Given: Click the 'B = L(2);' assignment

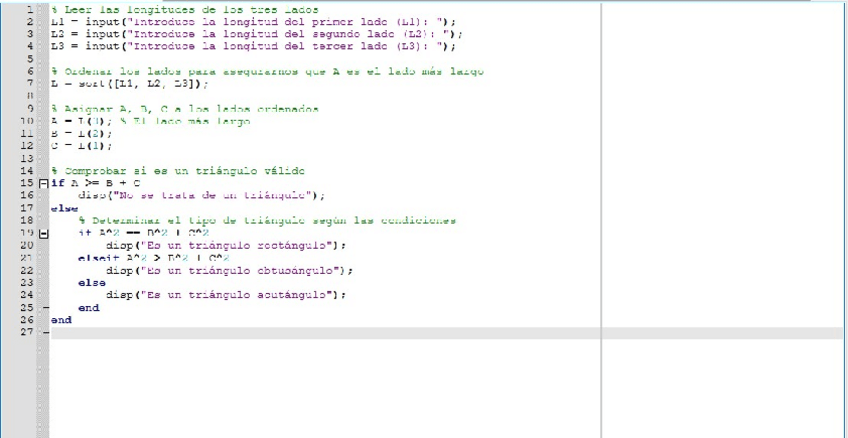Looking at the screenshot, I should (81, 134).
